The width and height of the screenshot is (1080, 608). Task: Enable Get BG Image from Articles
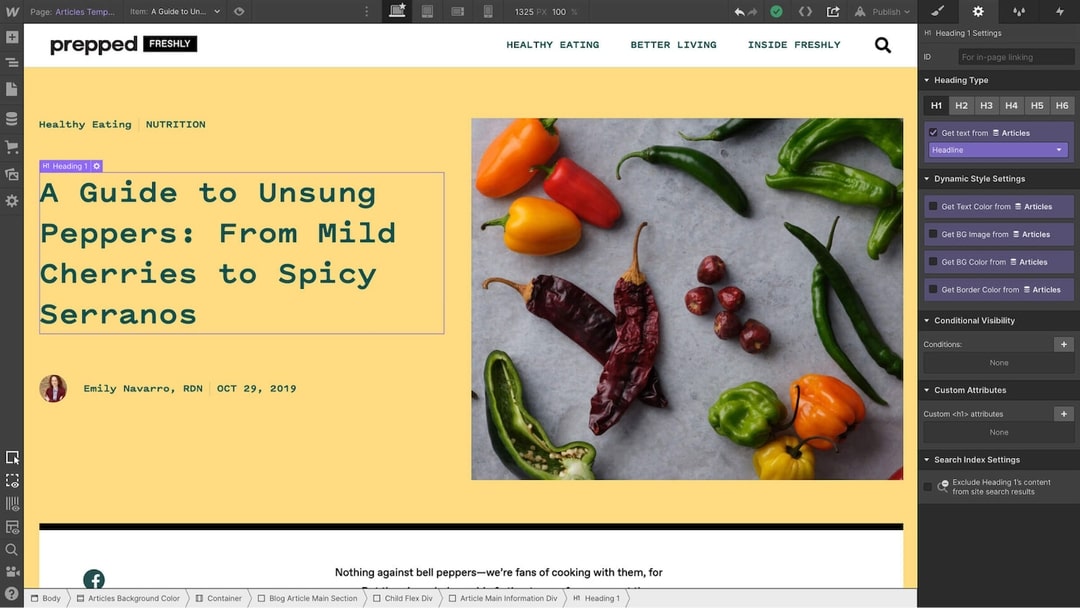pyautogui.click(x=933, y=234)
